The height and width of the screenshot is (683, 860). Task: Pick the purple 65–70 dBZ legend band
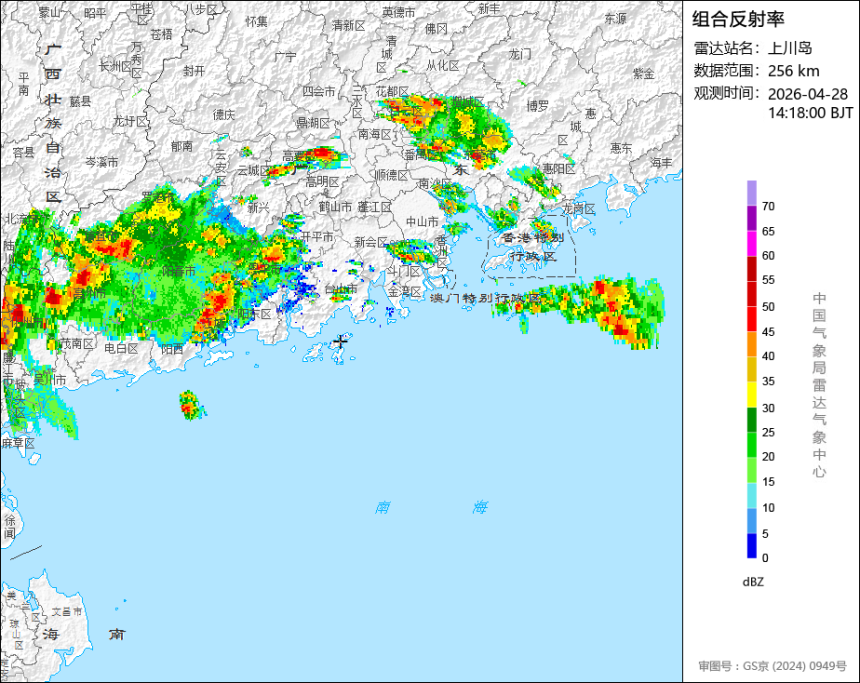(751, 218)
